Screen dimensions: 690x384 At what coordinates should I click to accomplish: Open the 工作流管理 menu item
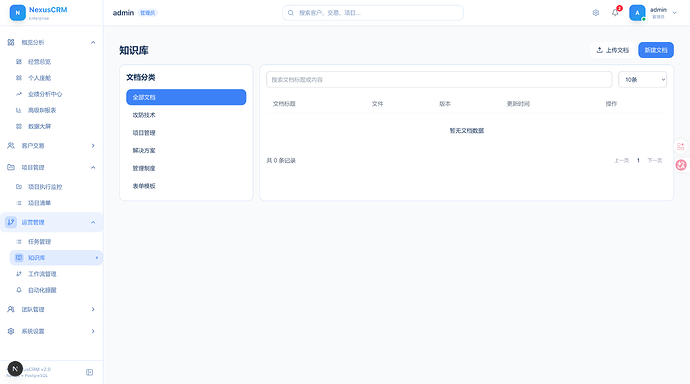[56, 274]
